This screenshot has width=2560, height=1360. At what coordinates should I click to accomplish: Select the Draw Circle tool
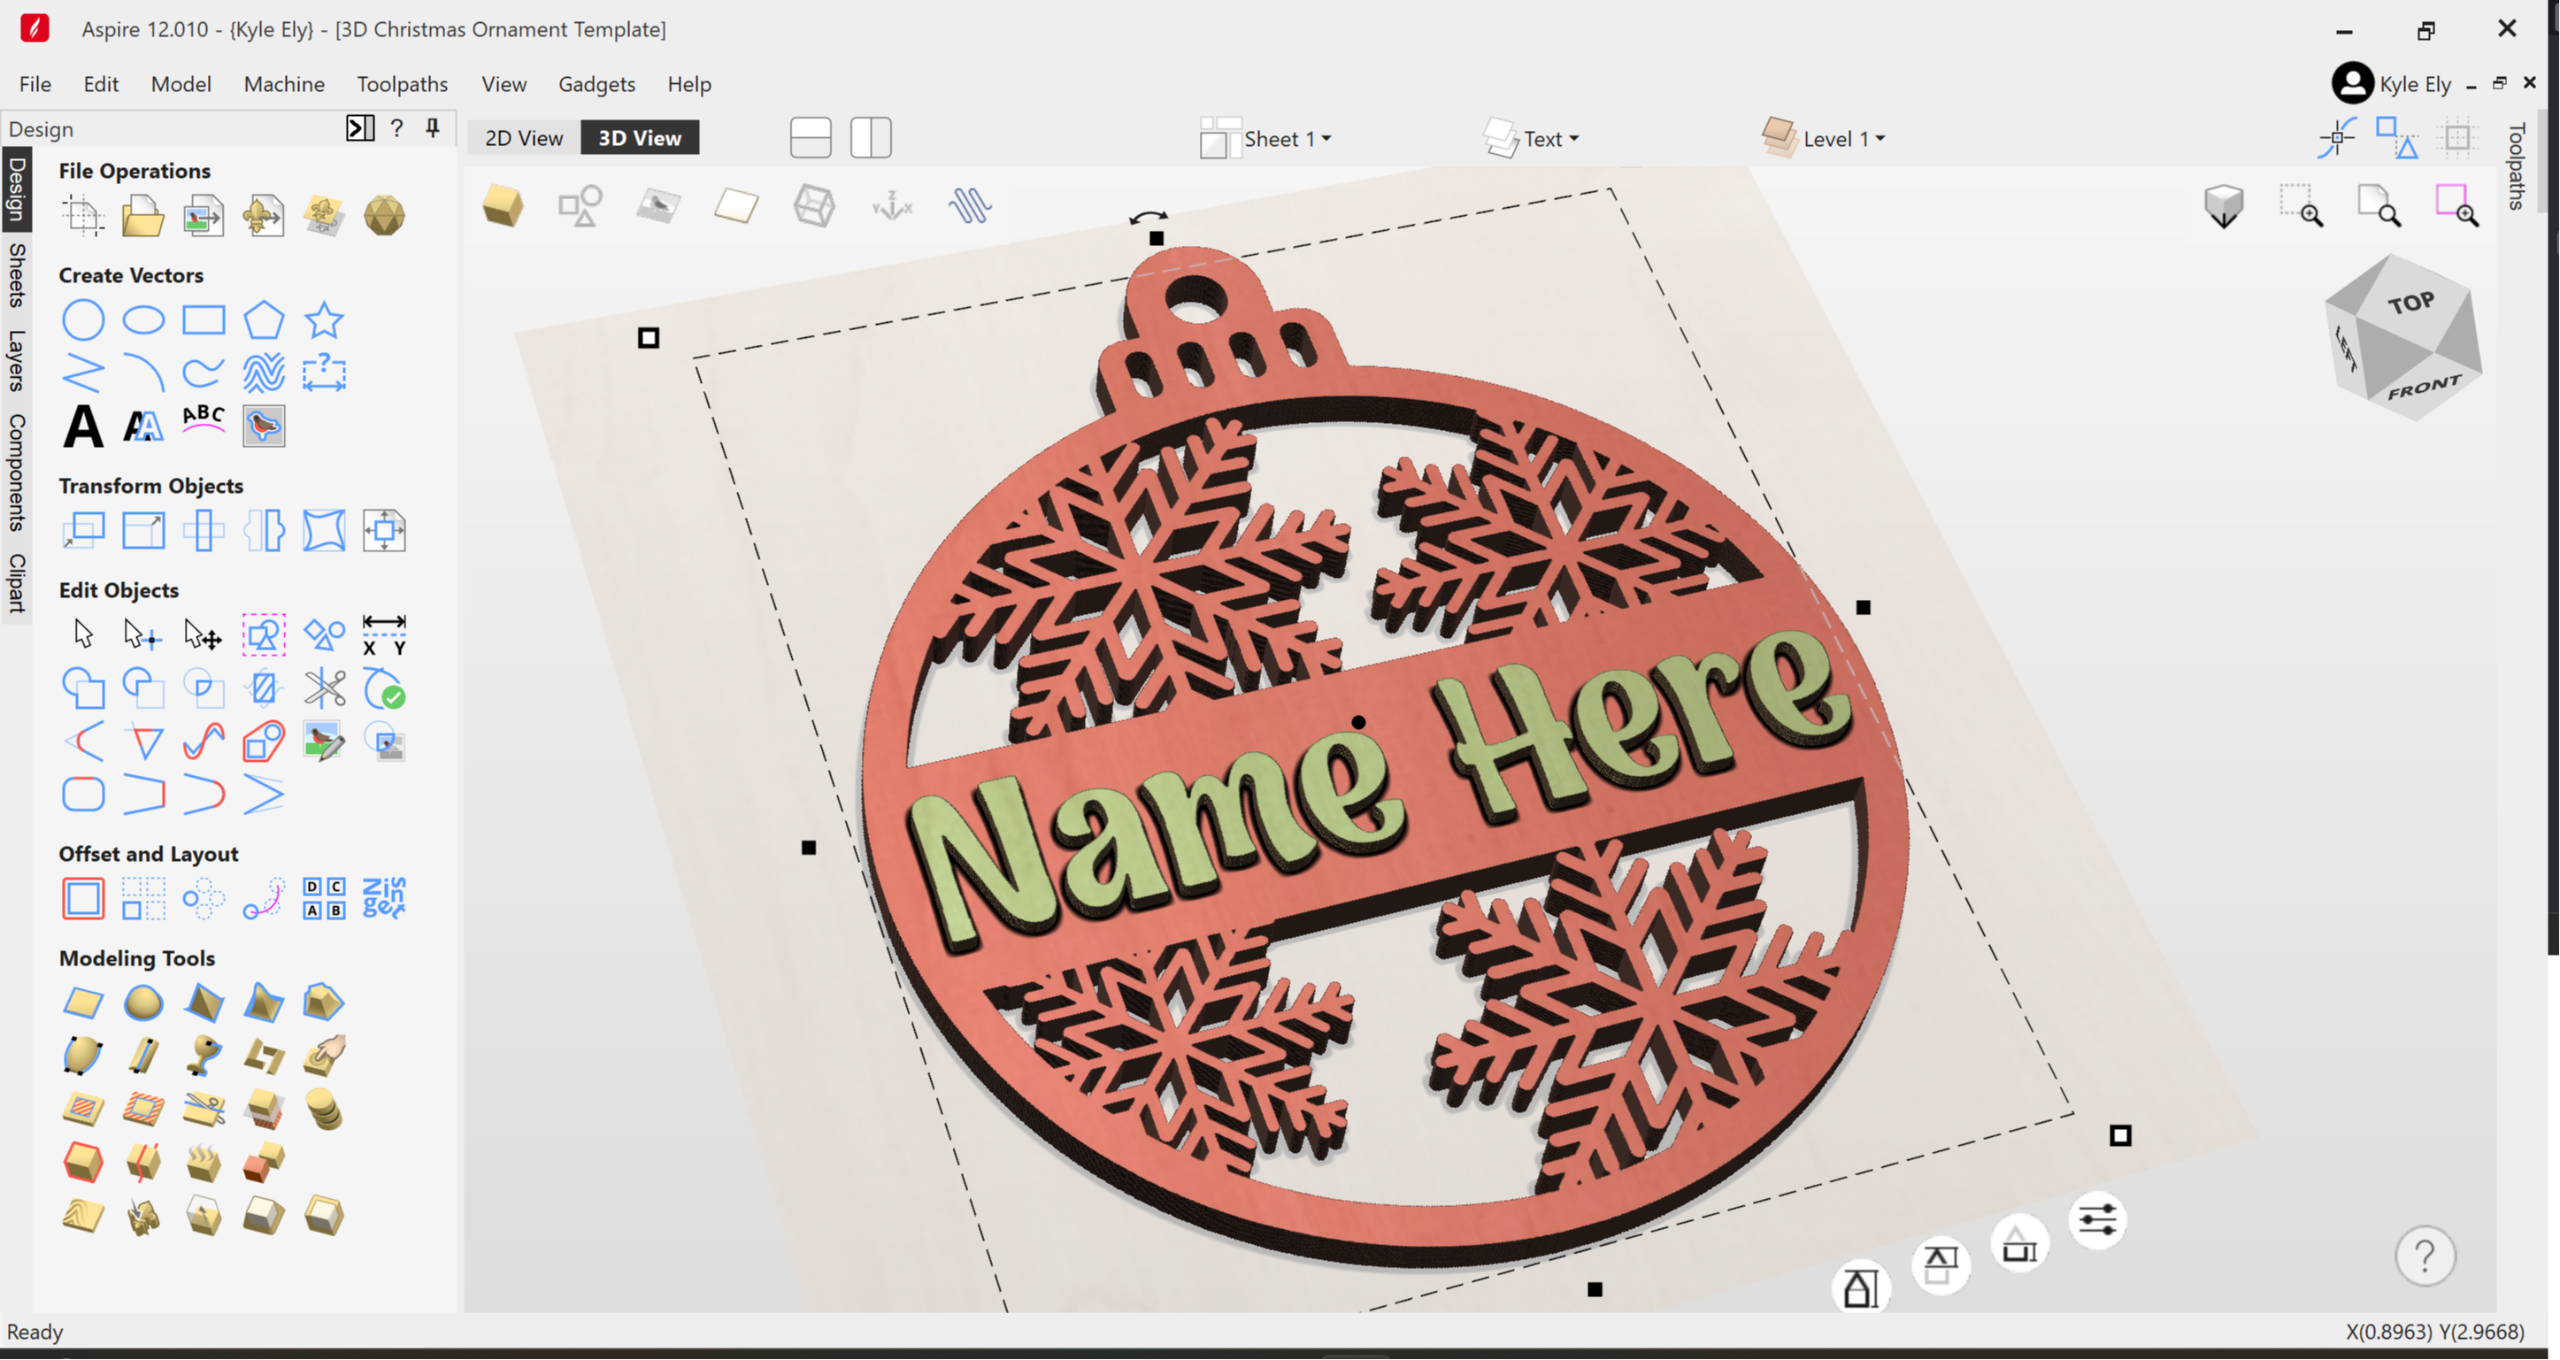pyautogui.click(x=83, y=321)
